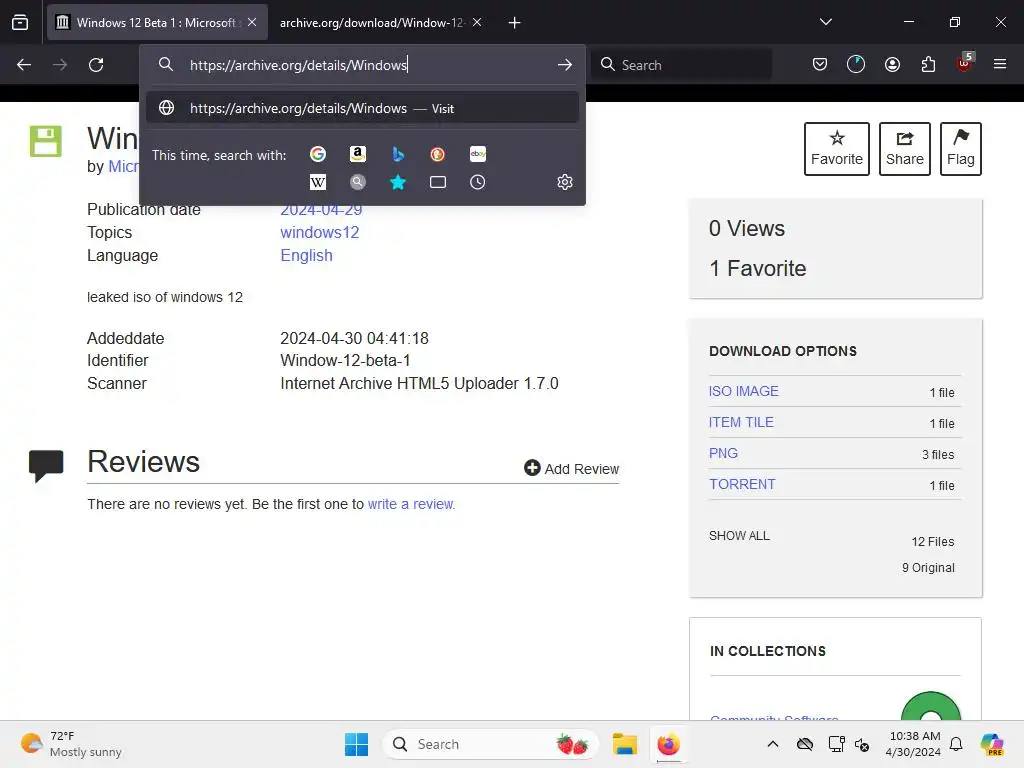Click the circular progress extension icon
1024x768 pixels.
click(x=856, y=65)
